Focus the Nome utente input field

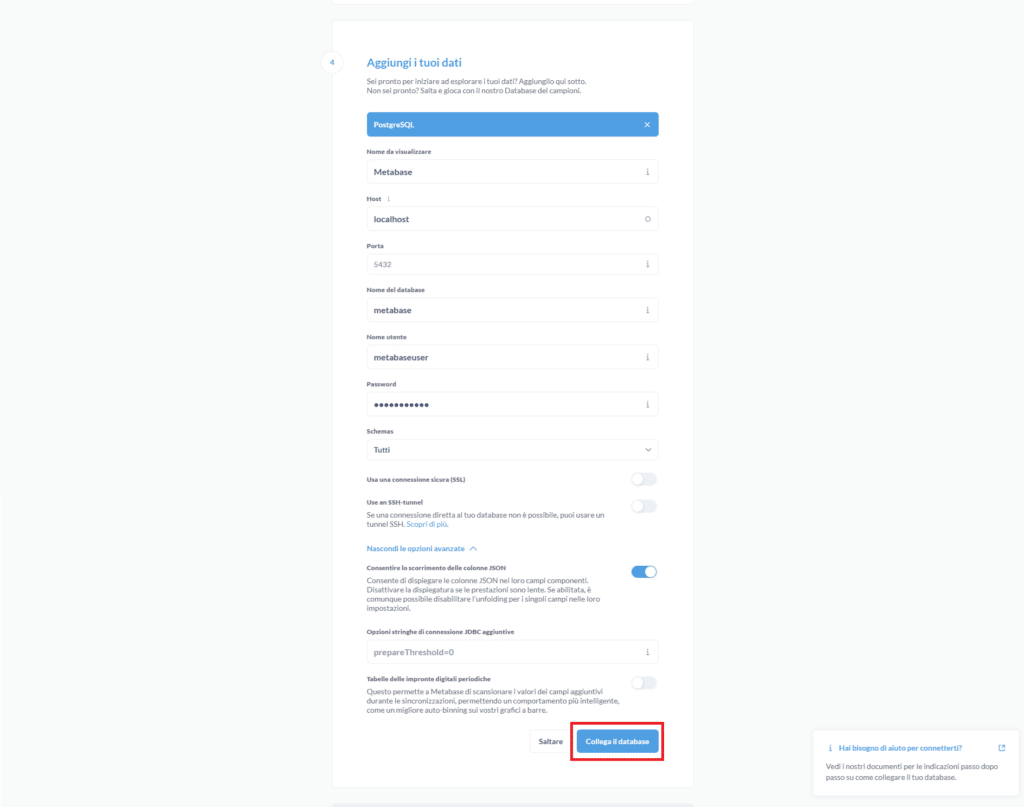pos(512,357)
